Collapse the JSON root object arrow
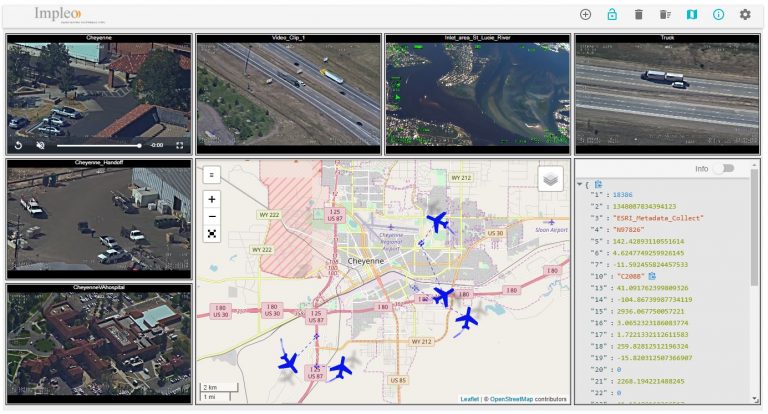Image resolution: width=768 pixels, height=414 pixels. pyautogui.click(x=580, y=184)
